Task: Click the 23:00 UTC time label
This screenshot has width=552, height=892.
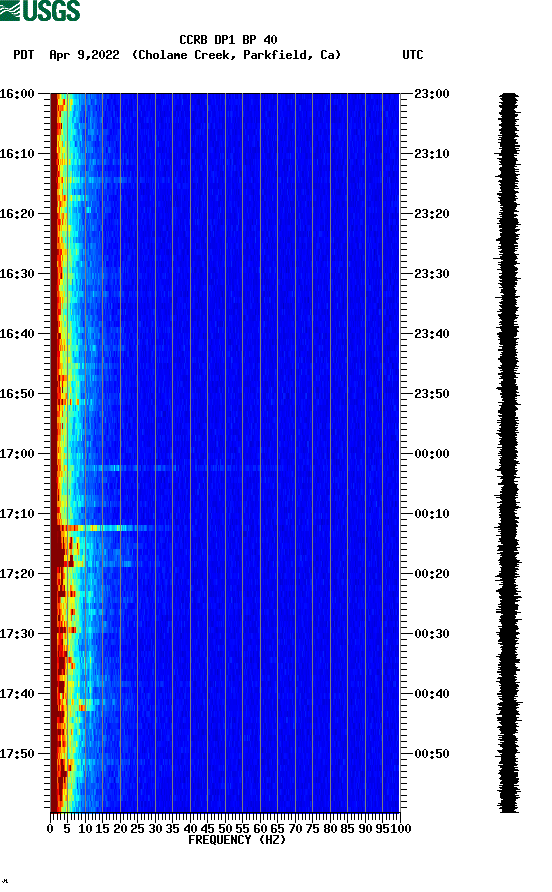Action: [432, 93]
